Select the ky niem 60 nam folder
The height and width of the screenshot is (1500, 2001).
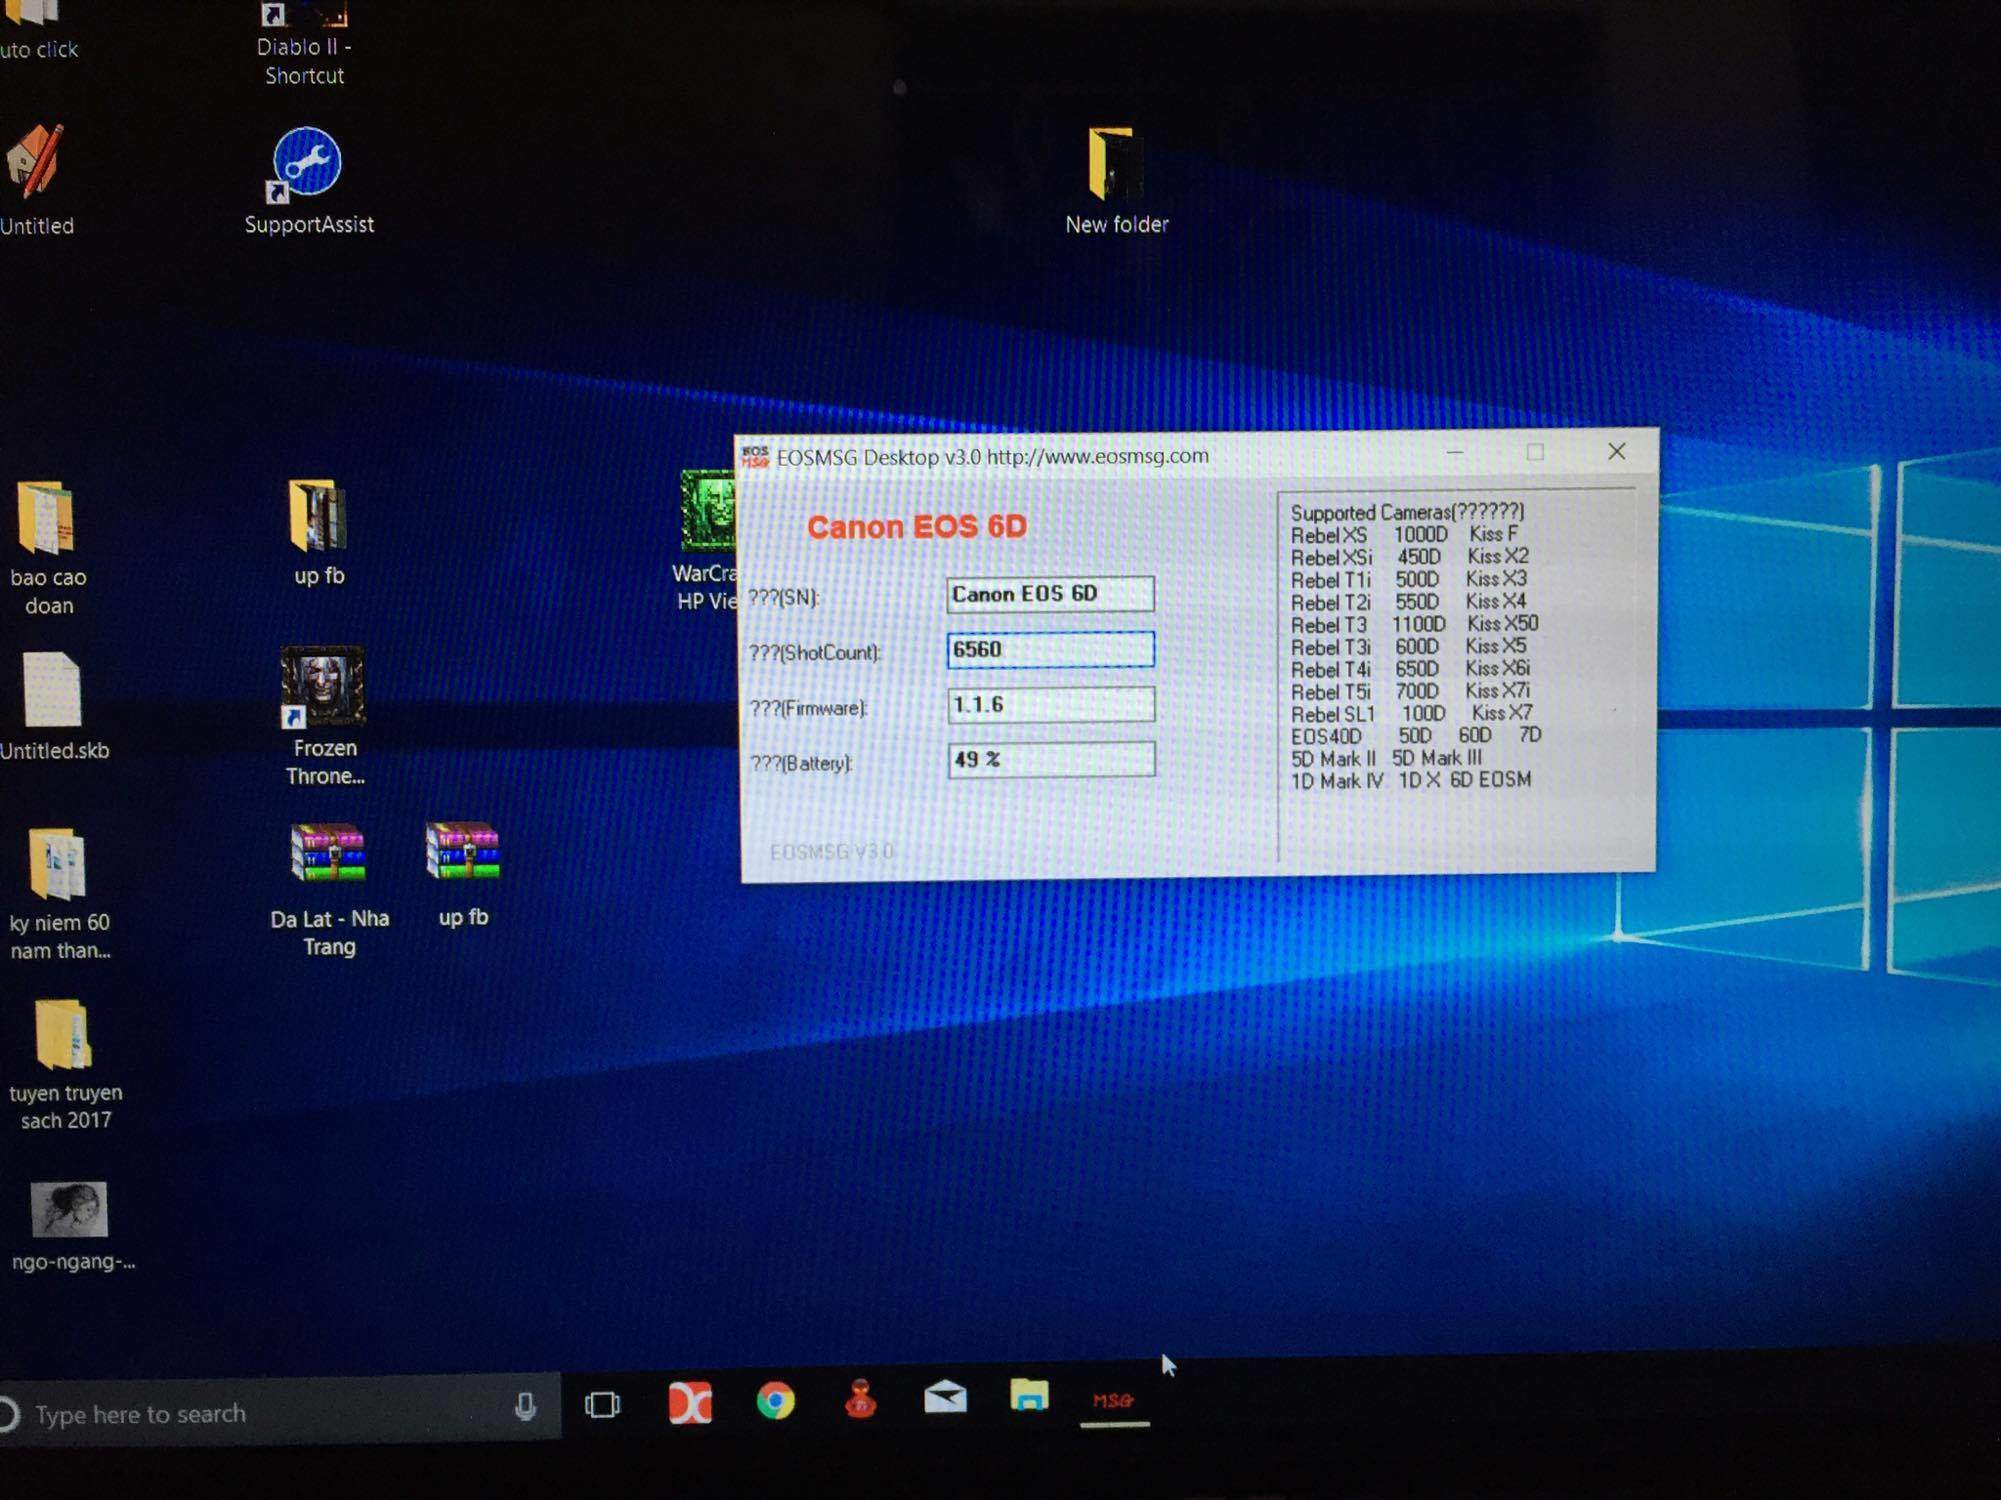pos(56,864)
